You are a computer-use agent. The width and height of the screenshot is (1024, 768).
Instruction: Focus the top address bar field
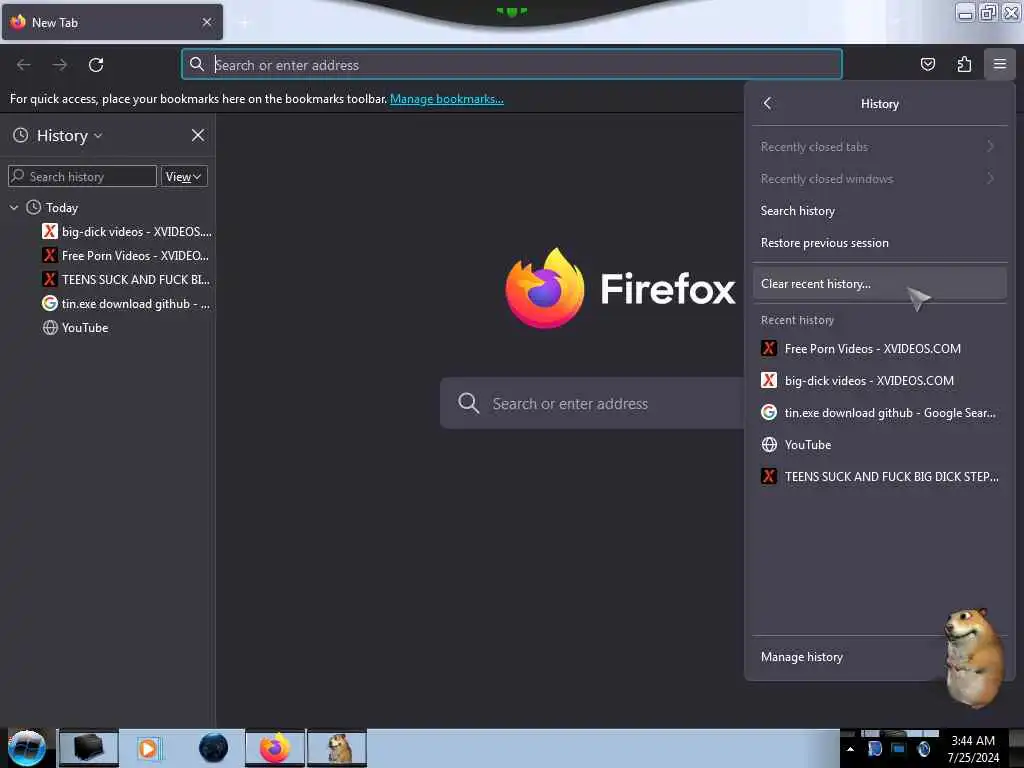511,64
